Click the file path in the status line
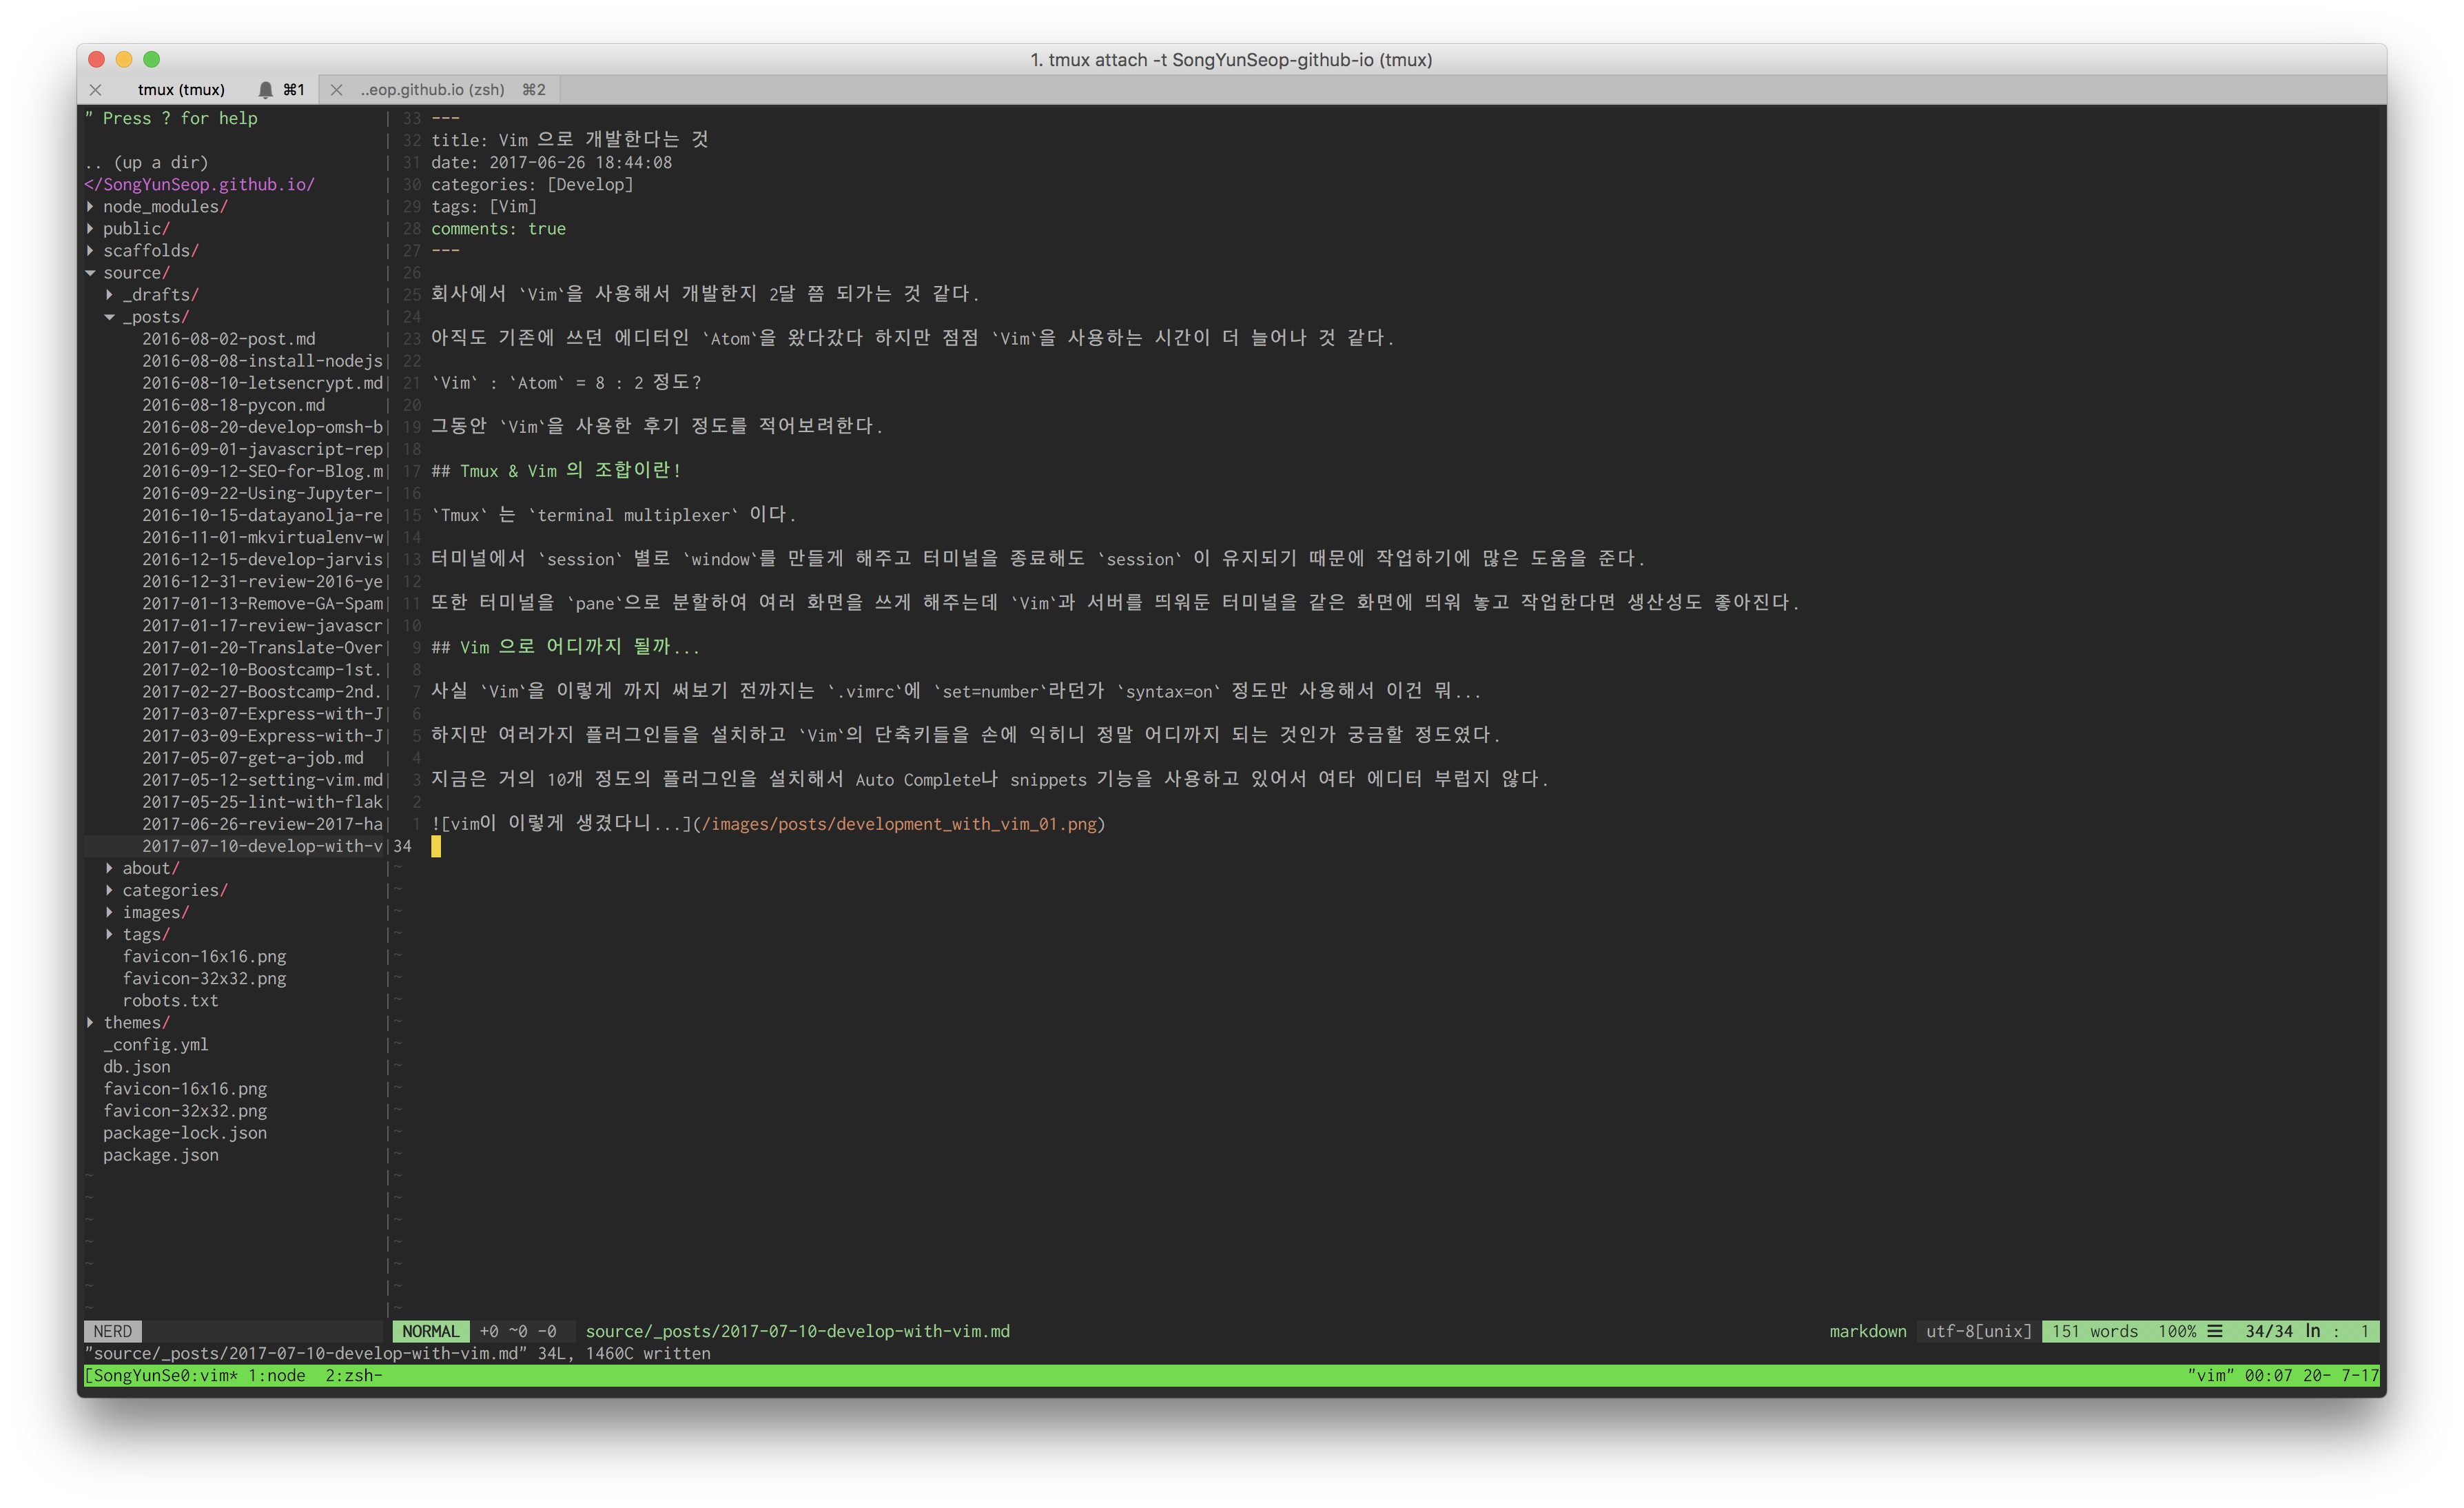This screenshot has height=1508, width=2464. point(797,1331)
